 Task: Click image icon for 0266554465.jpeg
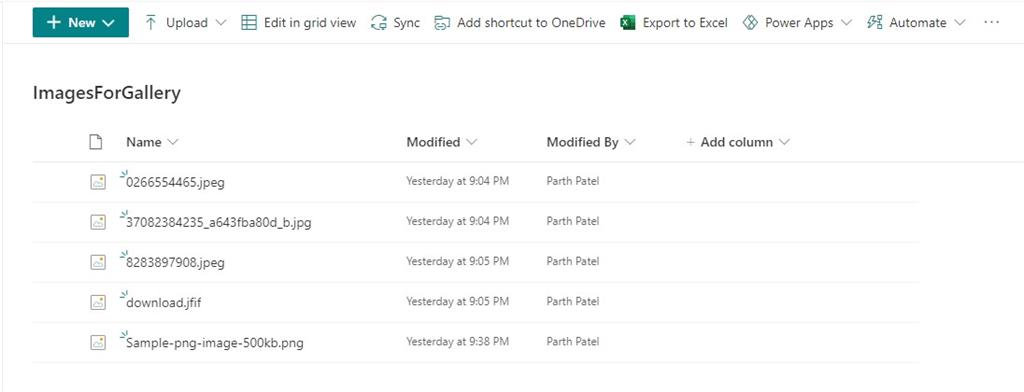pyautogui.click(x=98, y=182)
